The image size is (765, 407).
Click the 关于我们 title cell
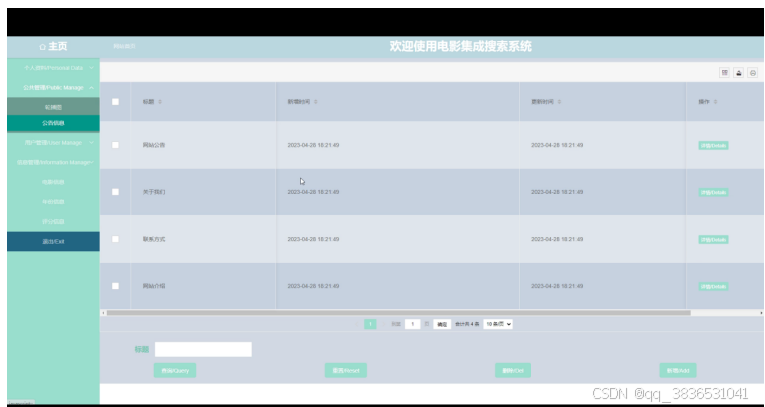(x=154, y=192)
